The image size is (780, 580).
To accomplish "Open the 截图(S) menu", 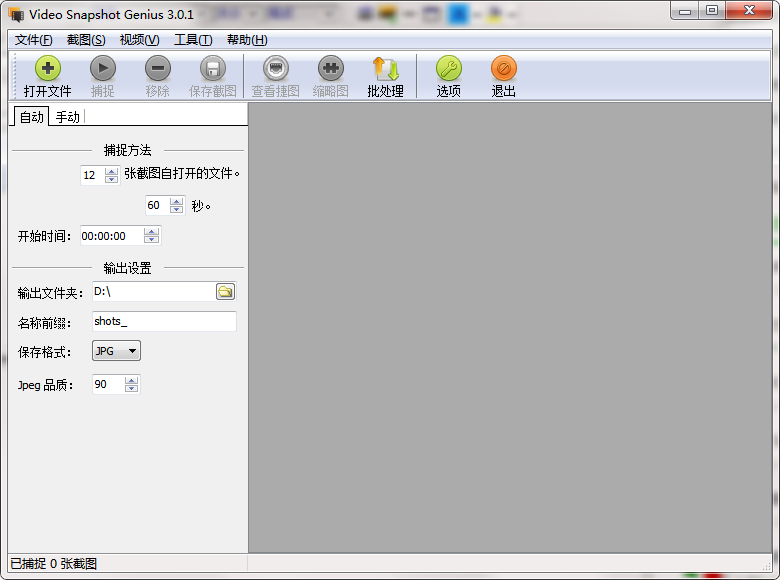I will [86, 40].
